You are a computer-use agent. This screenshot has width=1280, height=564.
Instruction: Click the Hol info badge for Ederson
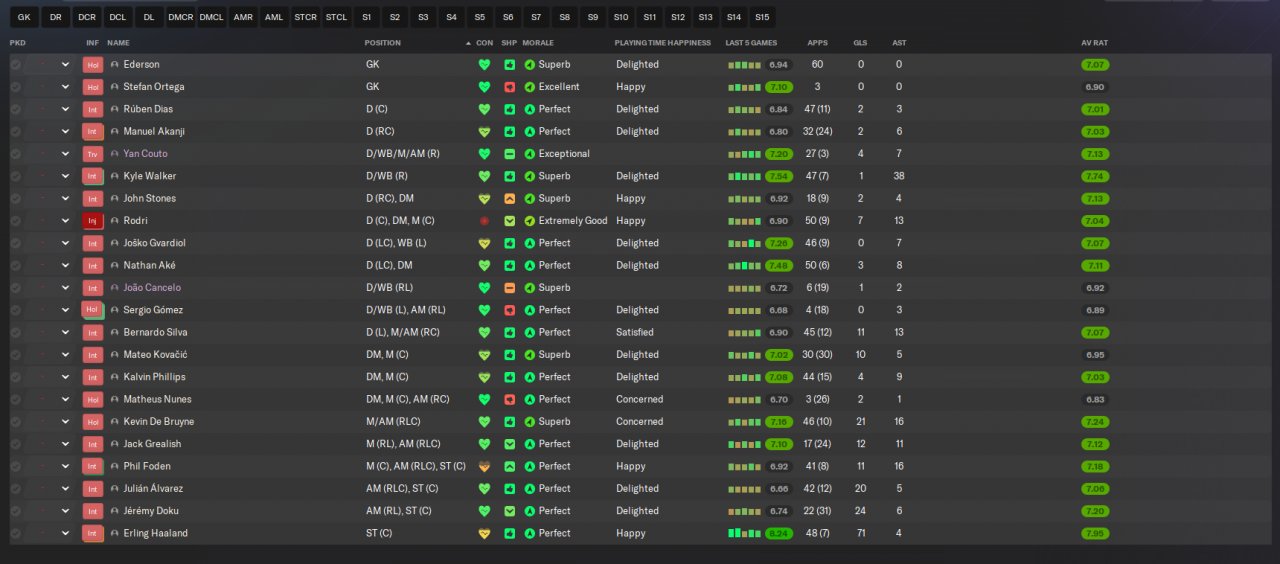click(93, 64)
